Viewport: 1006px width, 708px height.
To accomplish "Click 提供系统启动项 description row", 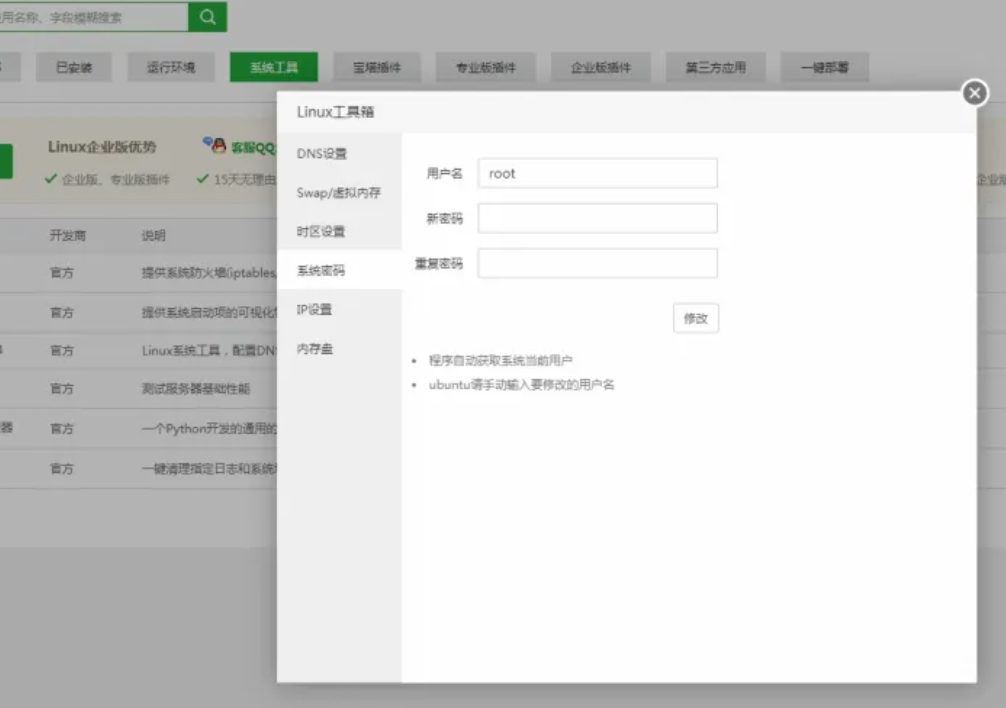I will pos(209,312).
